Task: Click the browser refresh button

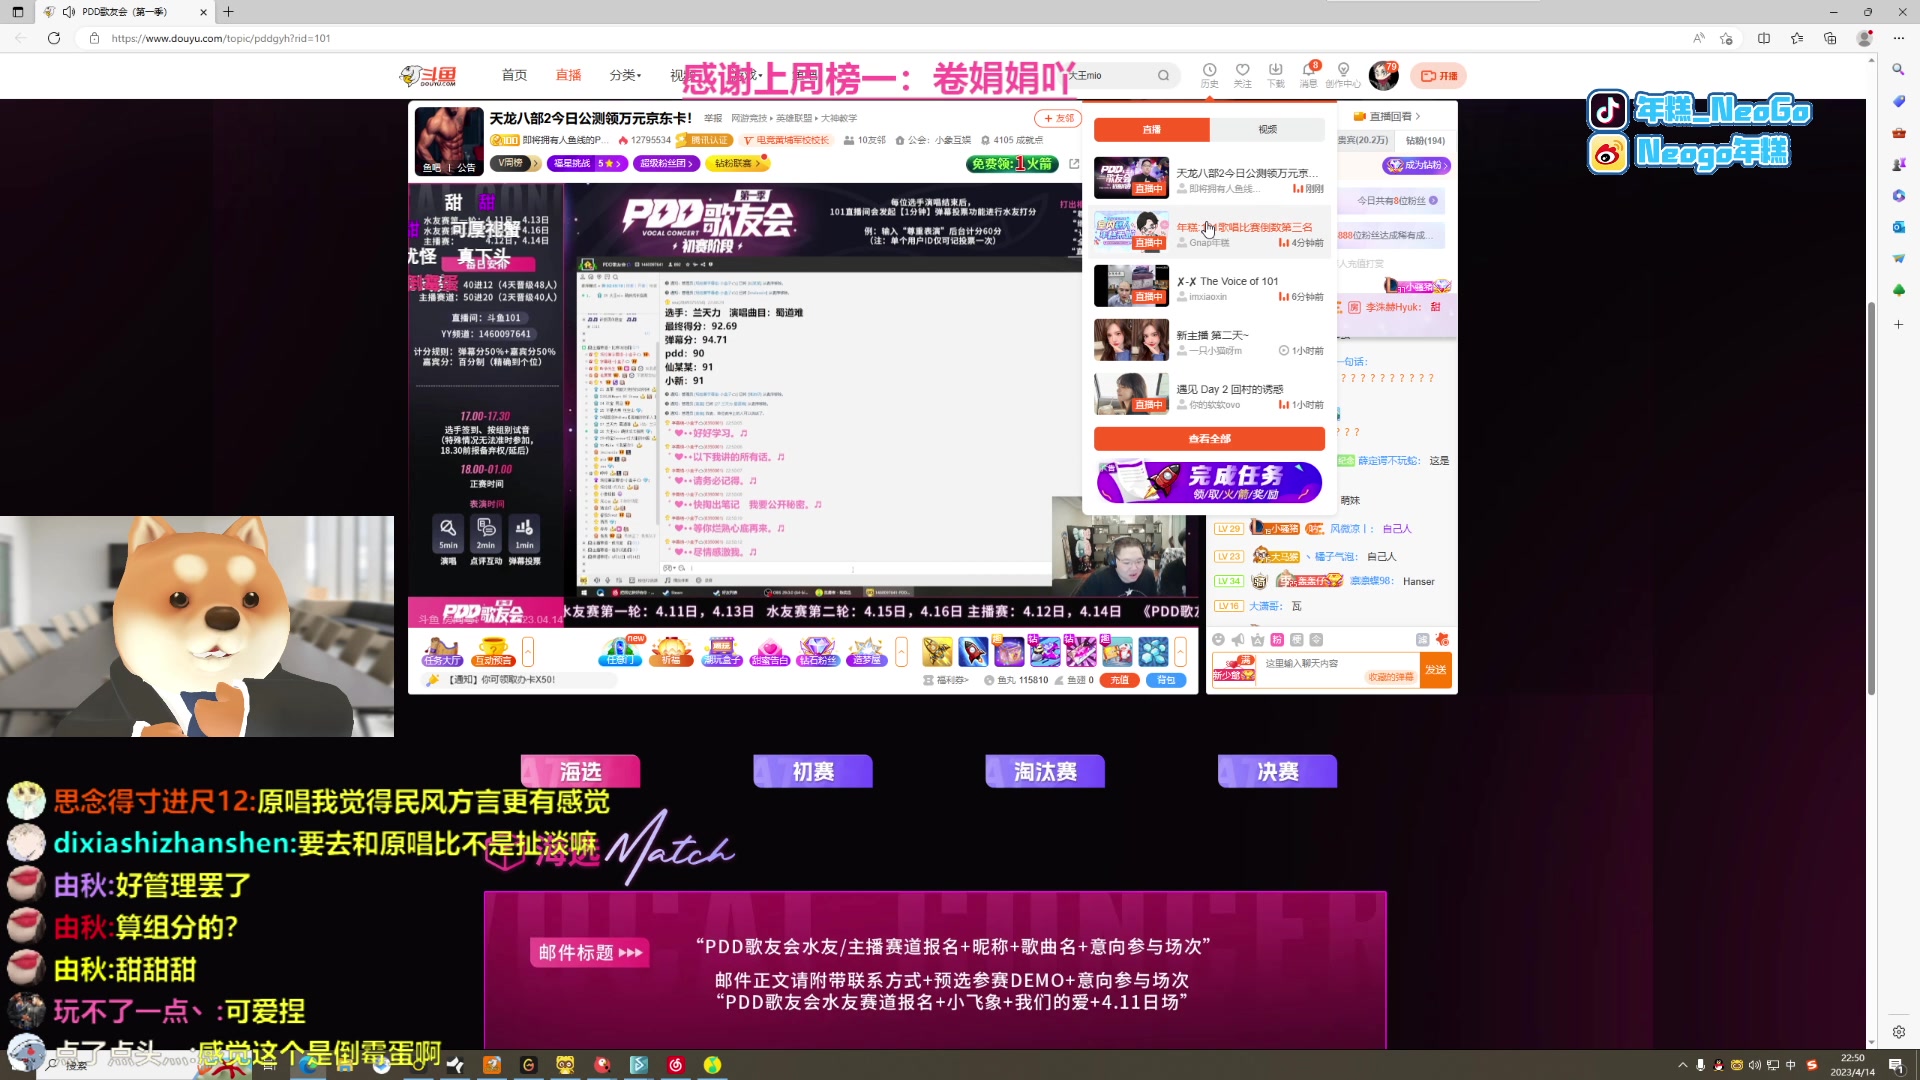Action: [x=54, y=38]
